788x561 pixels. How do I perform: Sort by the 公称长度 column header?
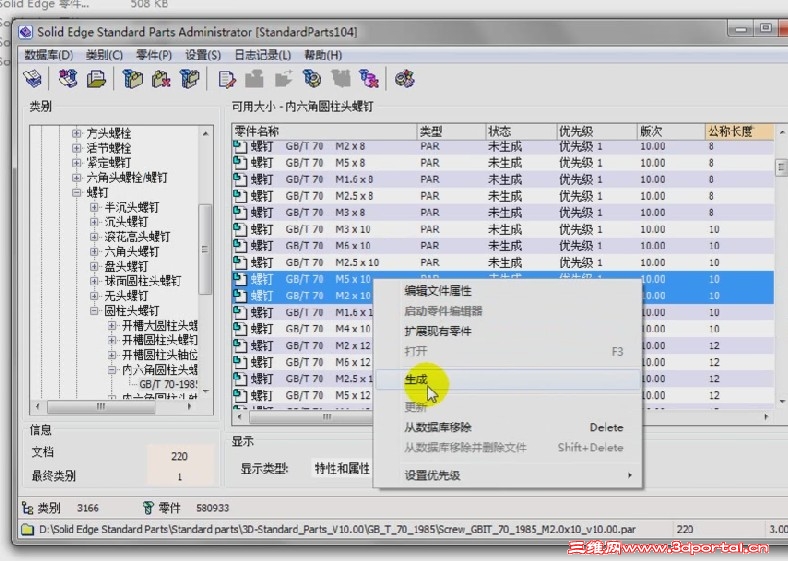tap(739, 132)
